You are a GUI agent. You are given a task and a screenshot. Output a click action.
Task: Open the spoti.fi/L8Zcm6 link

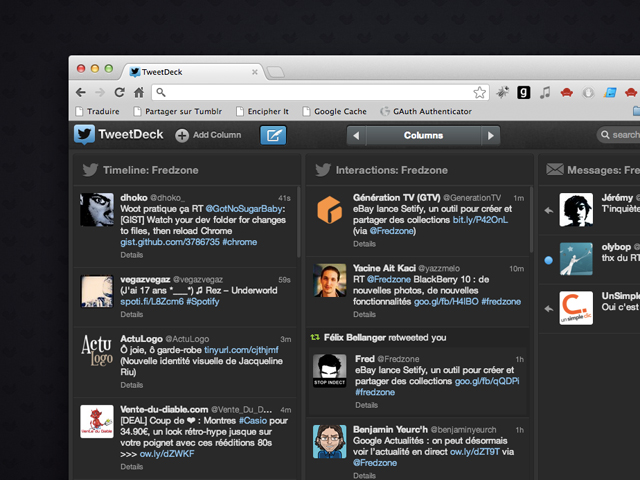click(152, 302)
